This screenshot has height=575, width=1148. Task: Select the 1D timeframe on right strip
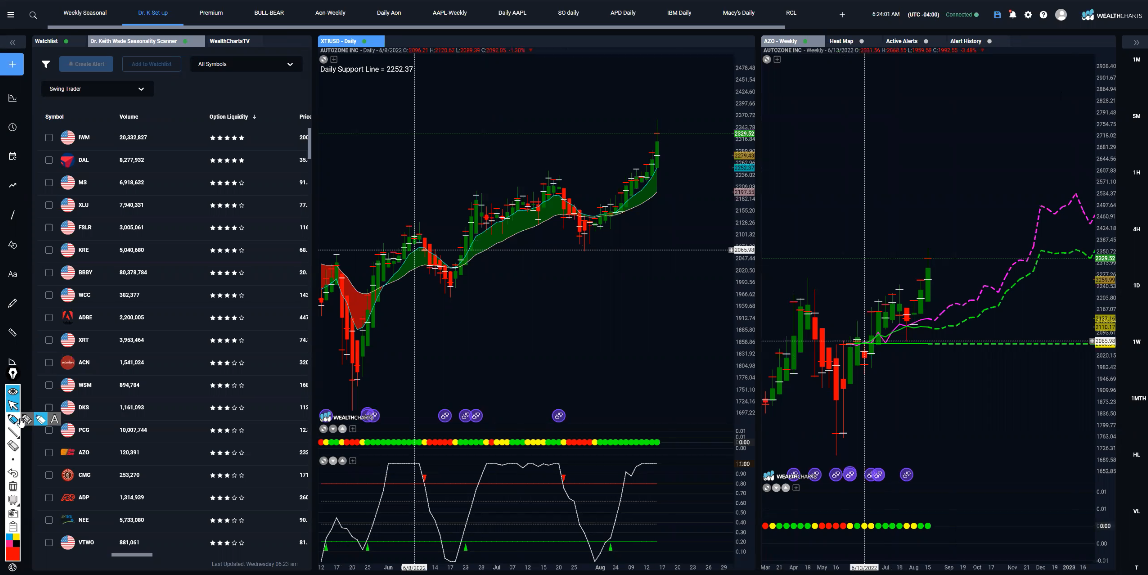[x=1136, y=286]
